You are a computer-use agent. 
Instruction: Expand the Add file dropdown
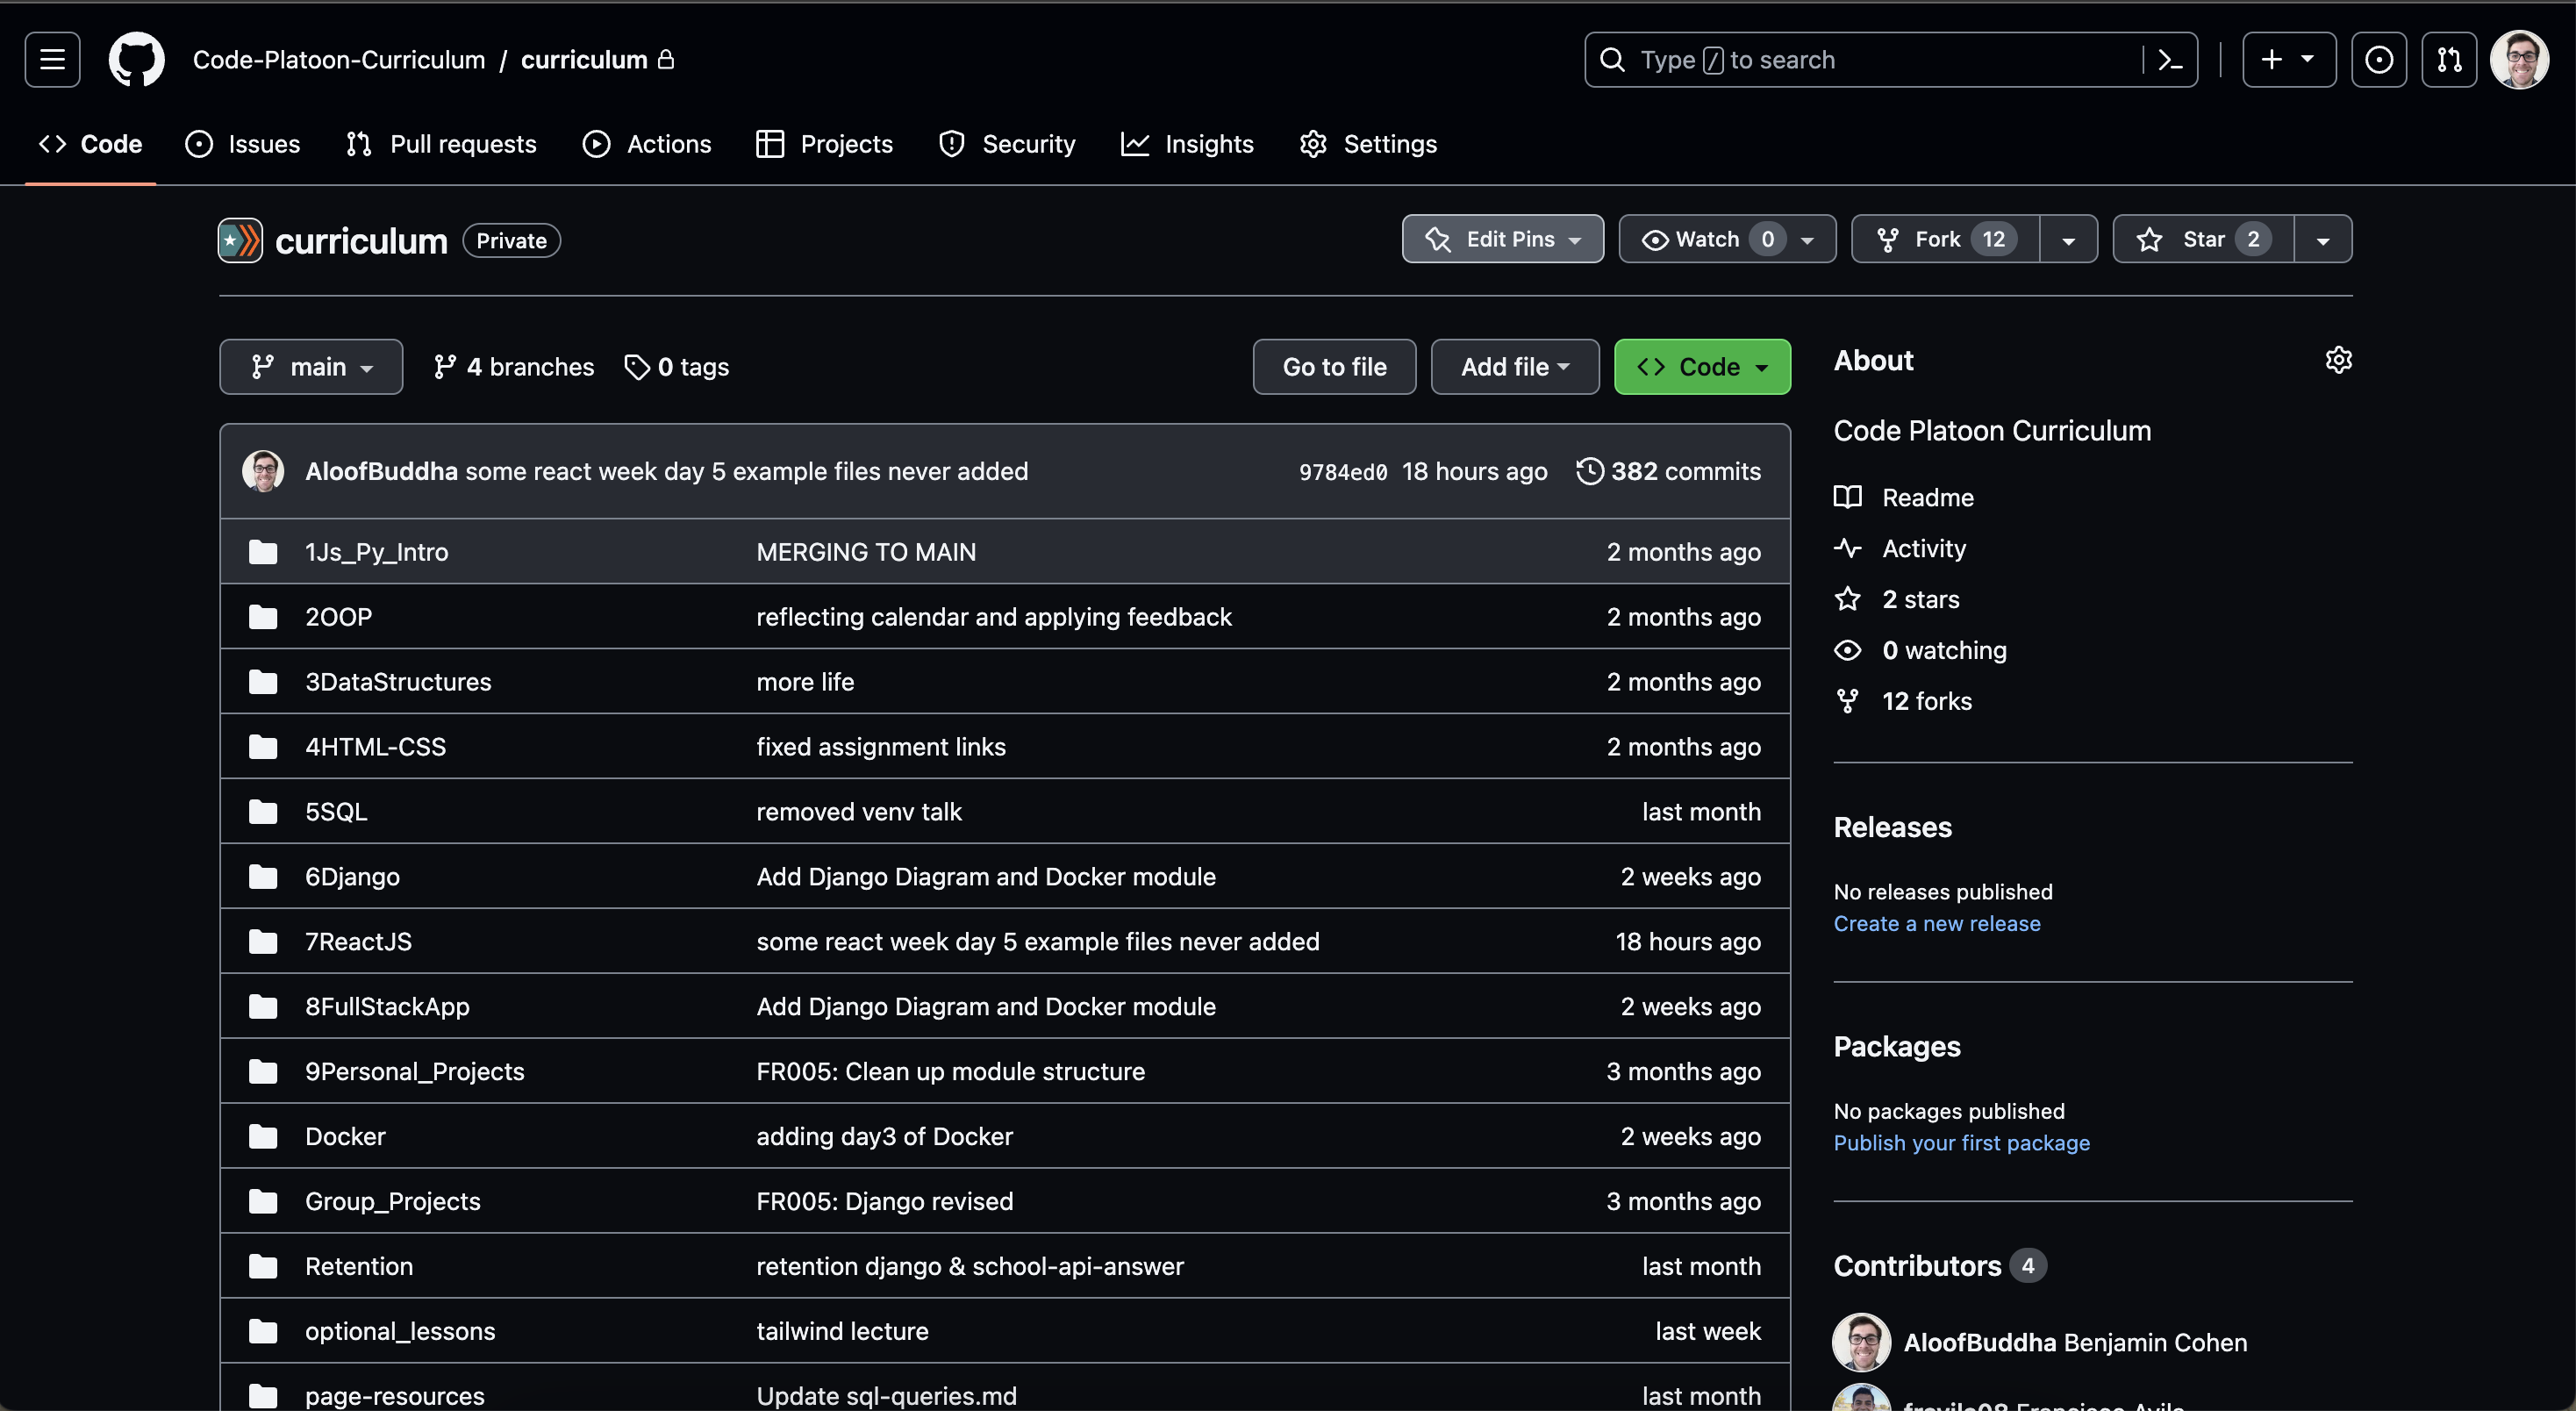point(1514,366)
